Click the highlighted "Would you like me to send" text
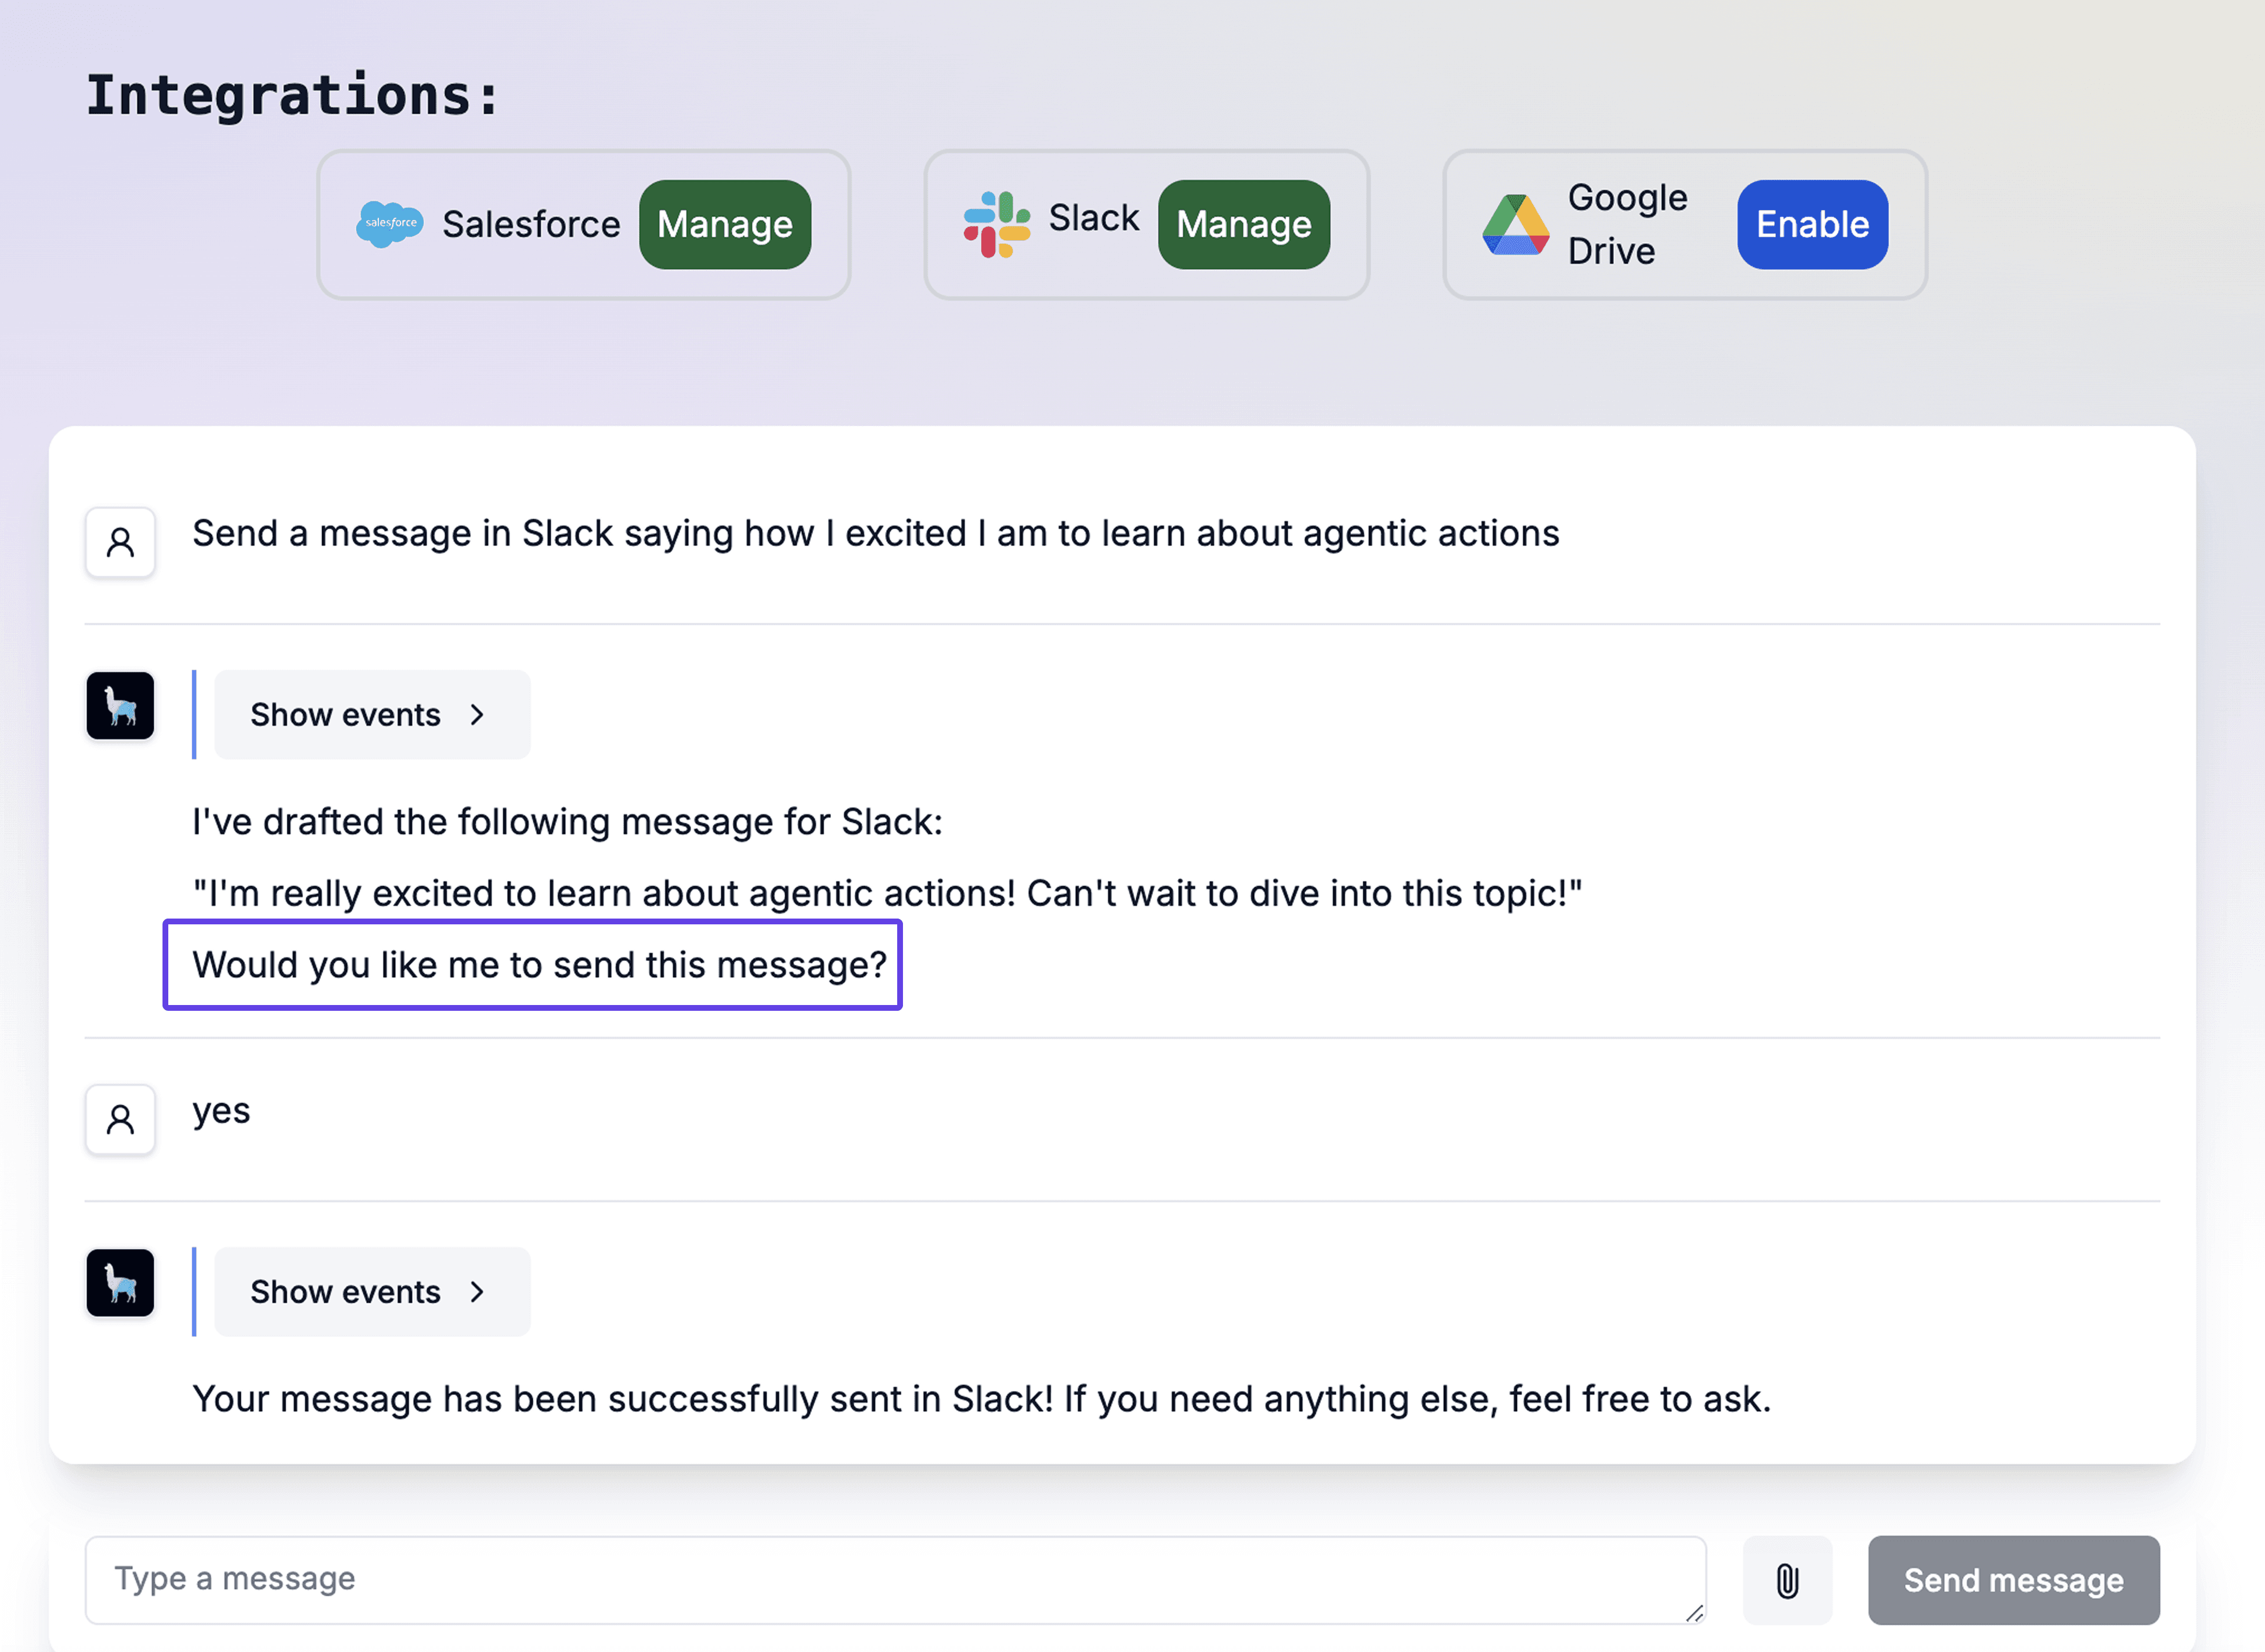 pyautogui.click(x=539, y=965)
